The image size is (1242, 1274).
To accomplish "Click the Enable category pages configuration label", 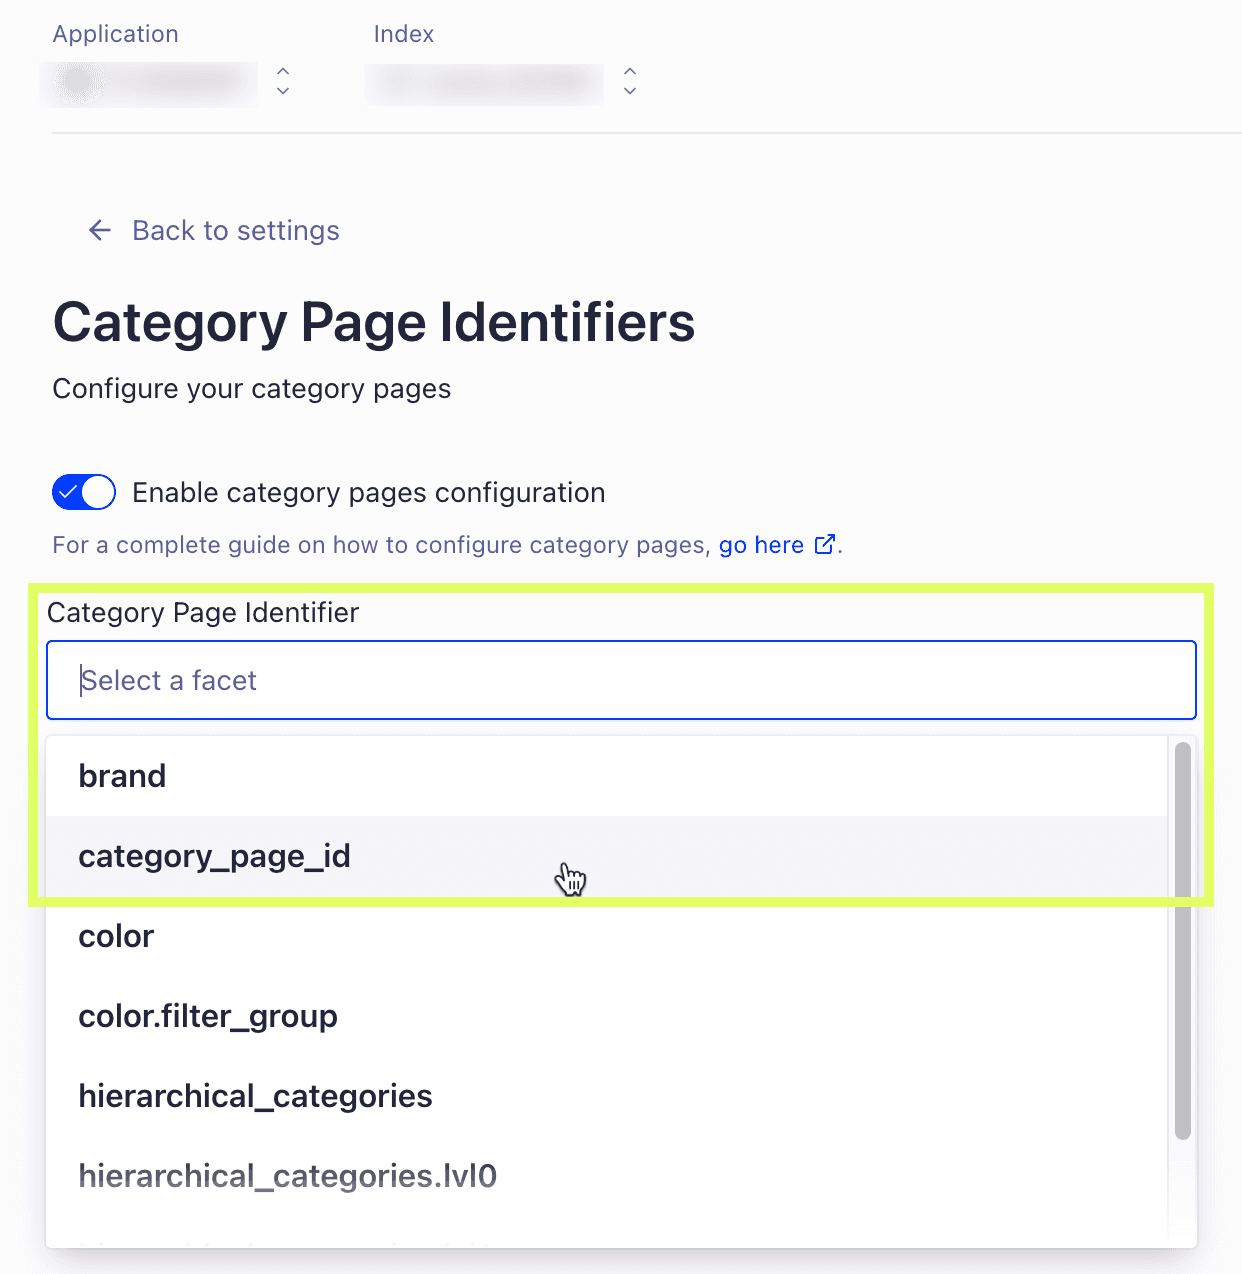I will point(369,493).
